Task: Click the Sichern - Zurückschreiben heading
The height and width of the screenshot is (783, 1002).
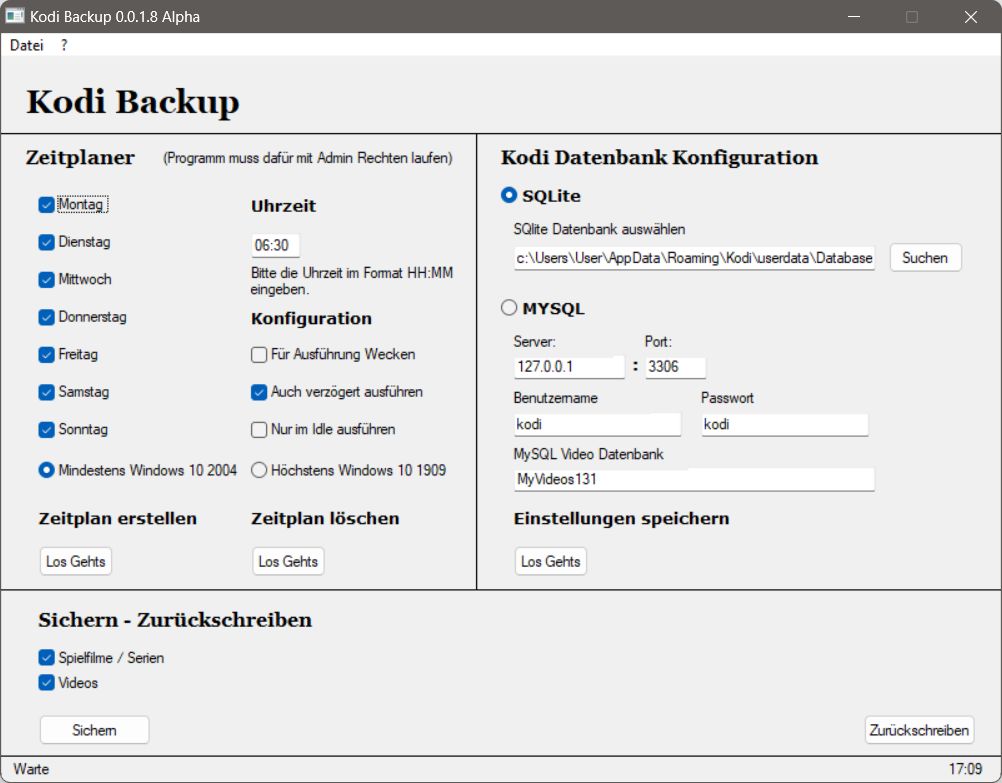Action: [x=175, y=619]
